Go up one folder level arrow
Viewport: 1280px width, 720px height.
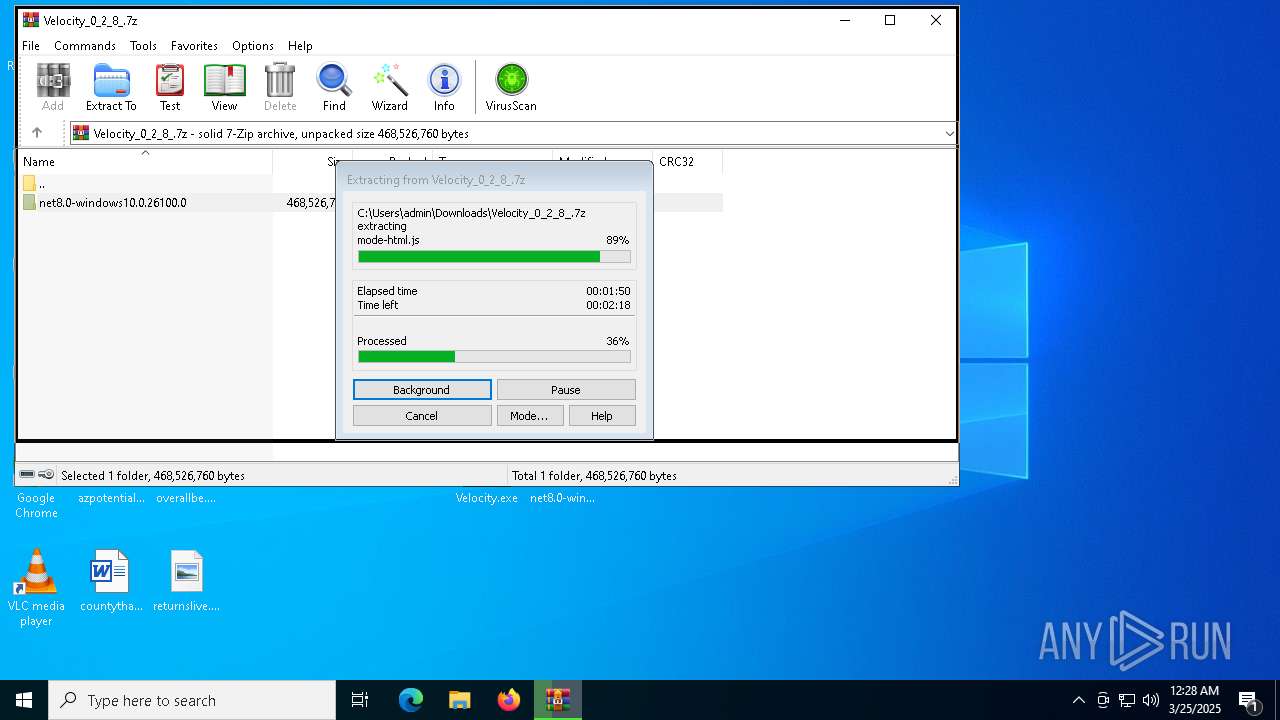pos(37,133)
